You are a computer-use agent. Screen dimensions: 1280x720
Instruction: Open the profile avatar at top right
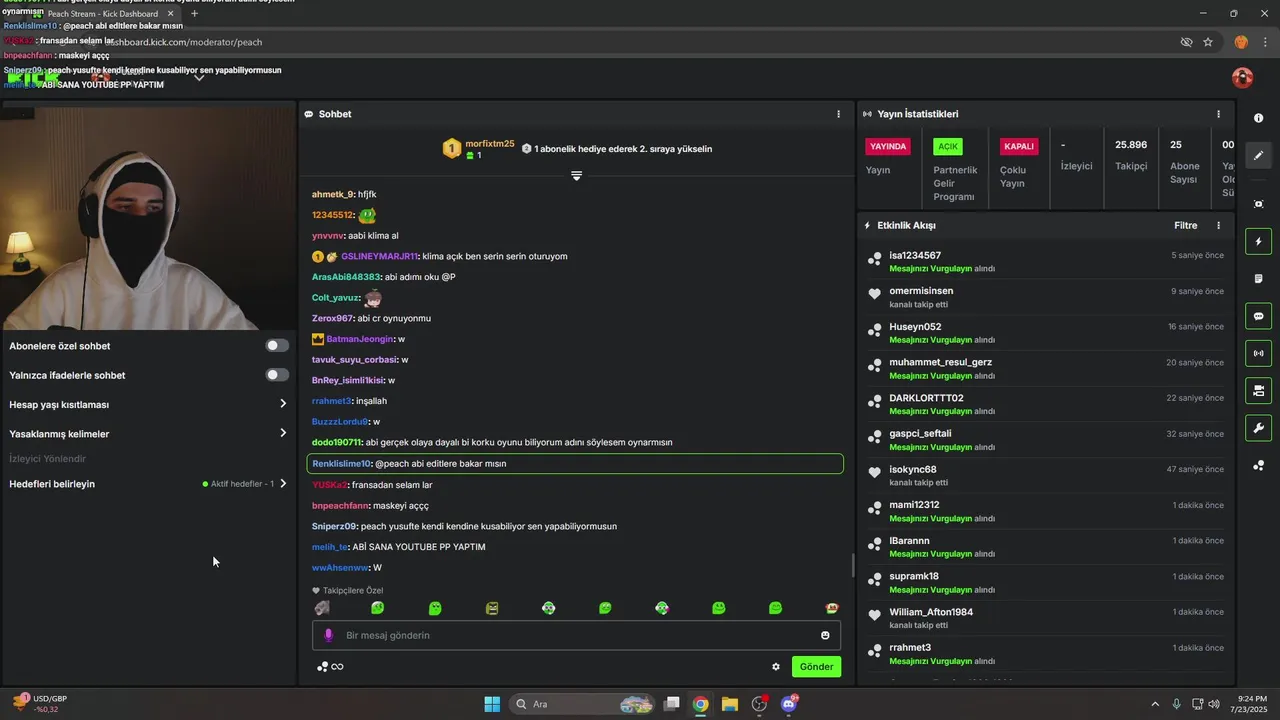click(x=1242, y=77)
